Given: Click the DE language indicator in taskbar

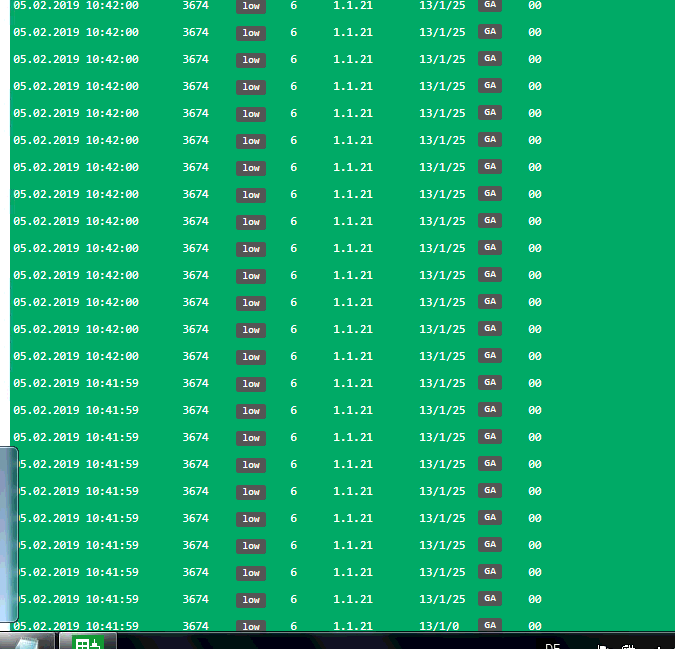Looking at the screenshot, I should coord(552,645).
